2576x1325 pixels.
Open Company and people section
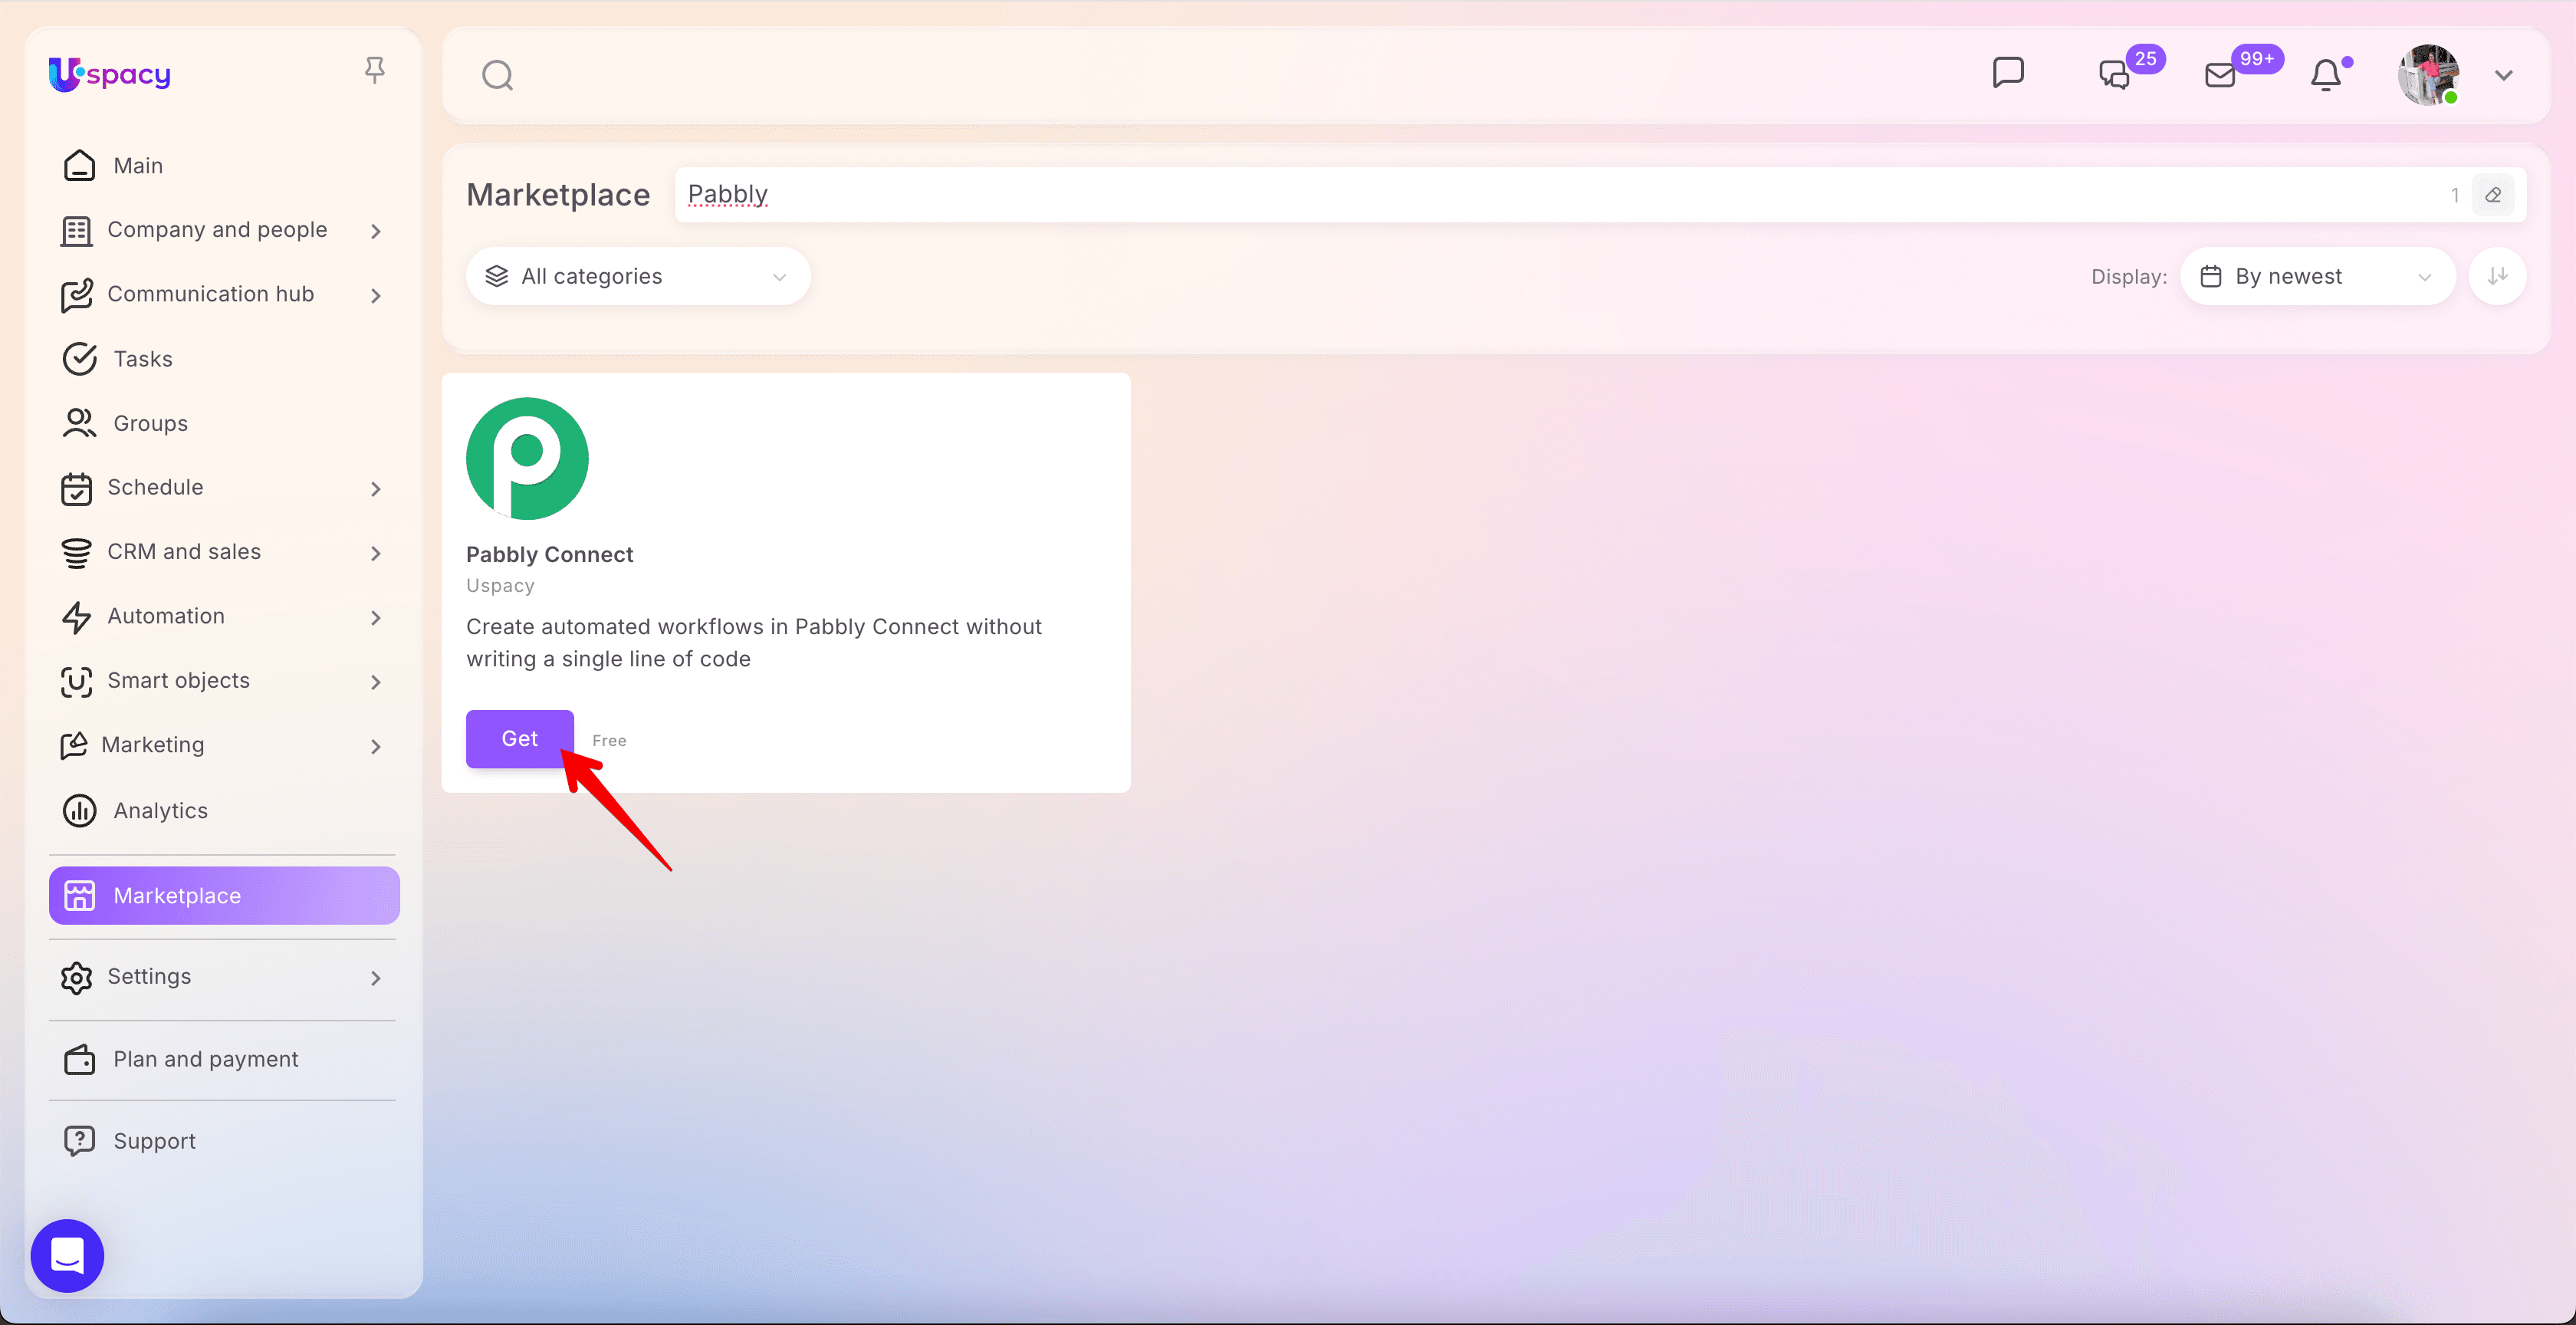click(217, 230)
